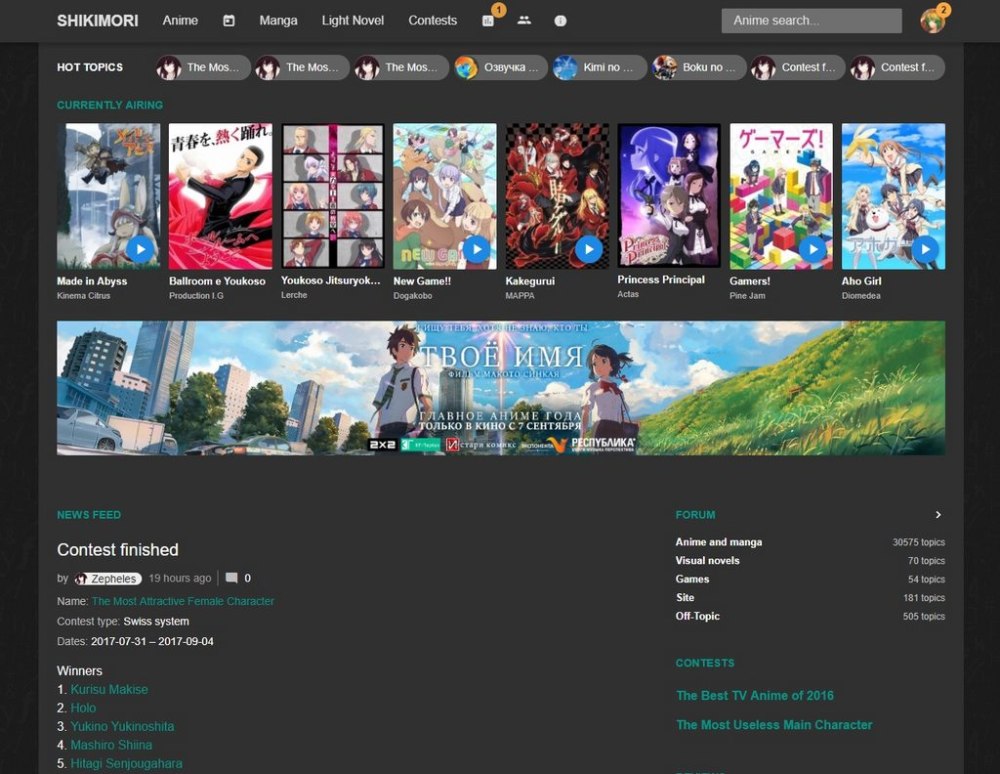
Task: Open the Gamers! title link
Action: coord(750,281)
